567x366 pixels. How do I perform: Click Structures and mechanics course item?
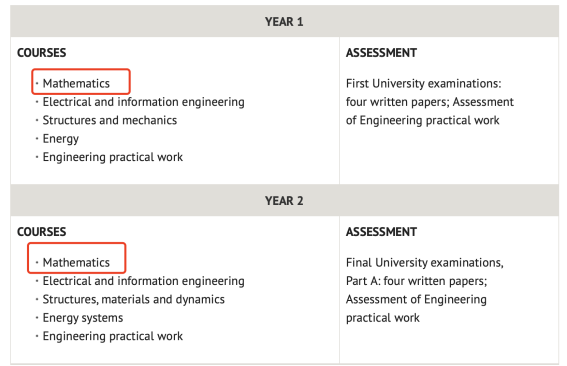click(x=110, y=120)
